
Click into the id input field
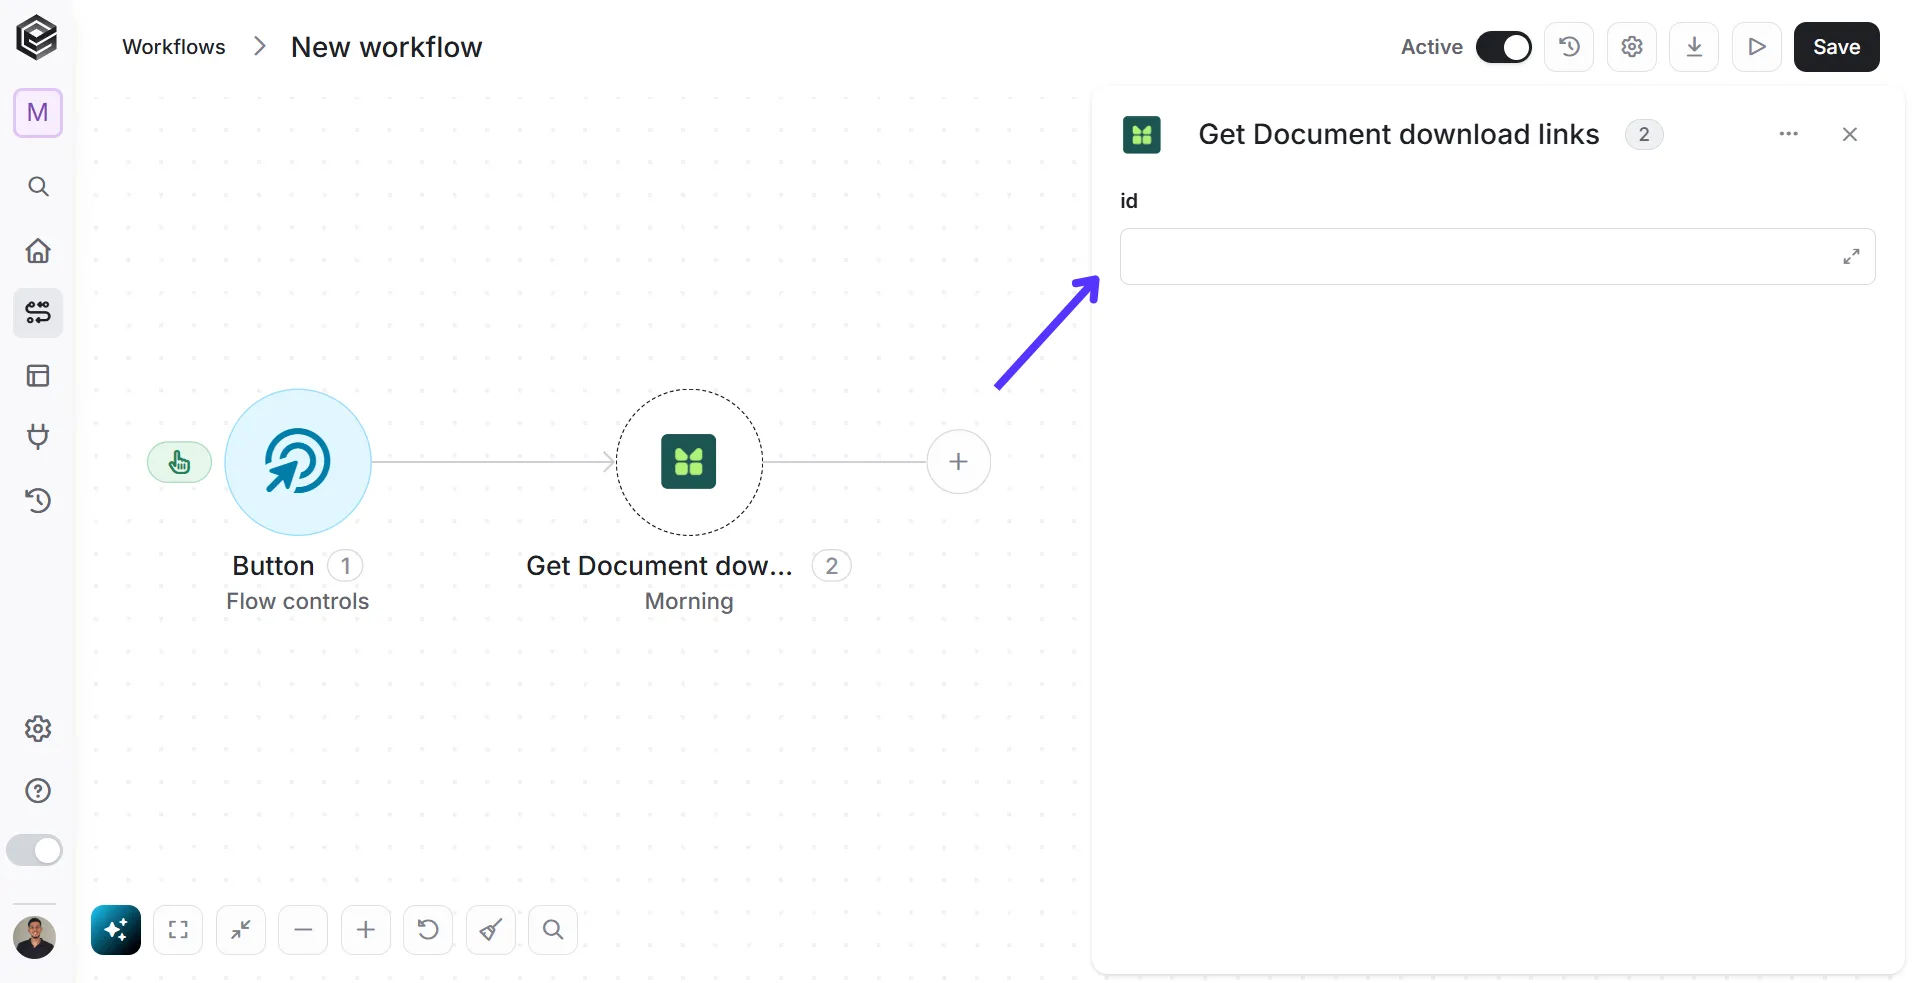pyautogui.click(x=1497, y=257)
